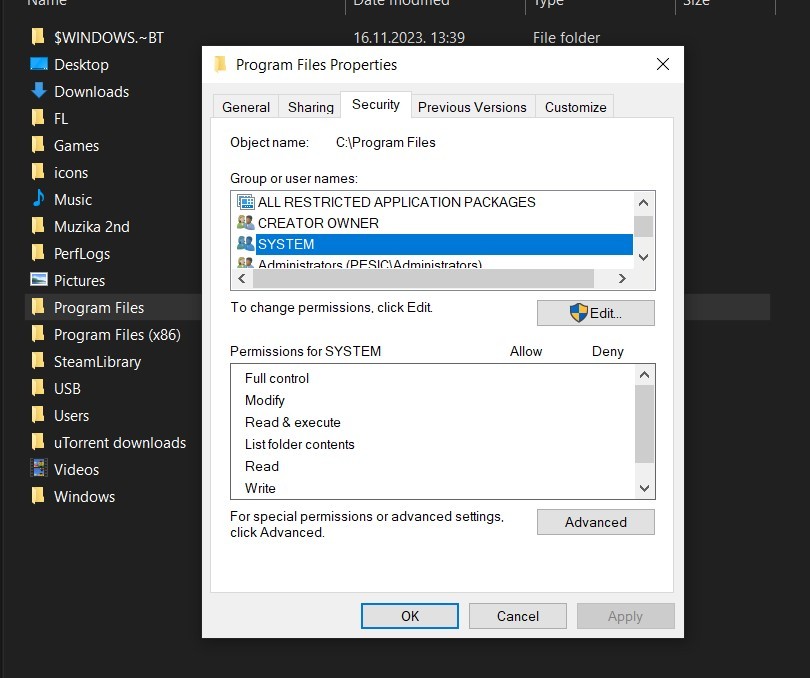Image resolution: width=810 pixels, height=678 pixels.
Task: Click down arrow of group names scrollbar
Action: click(x=643, y=257)
